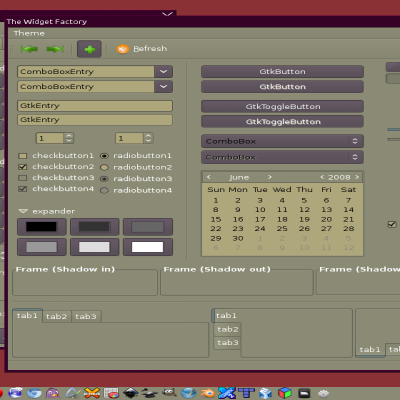This screenshot has width=400, height=400.
Task: Select June 25 in the calendar
Action: coord(282,229)
